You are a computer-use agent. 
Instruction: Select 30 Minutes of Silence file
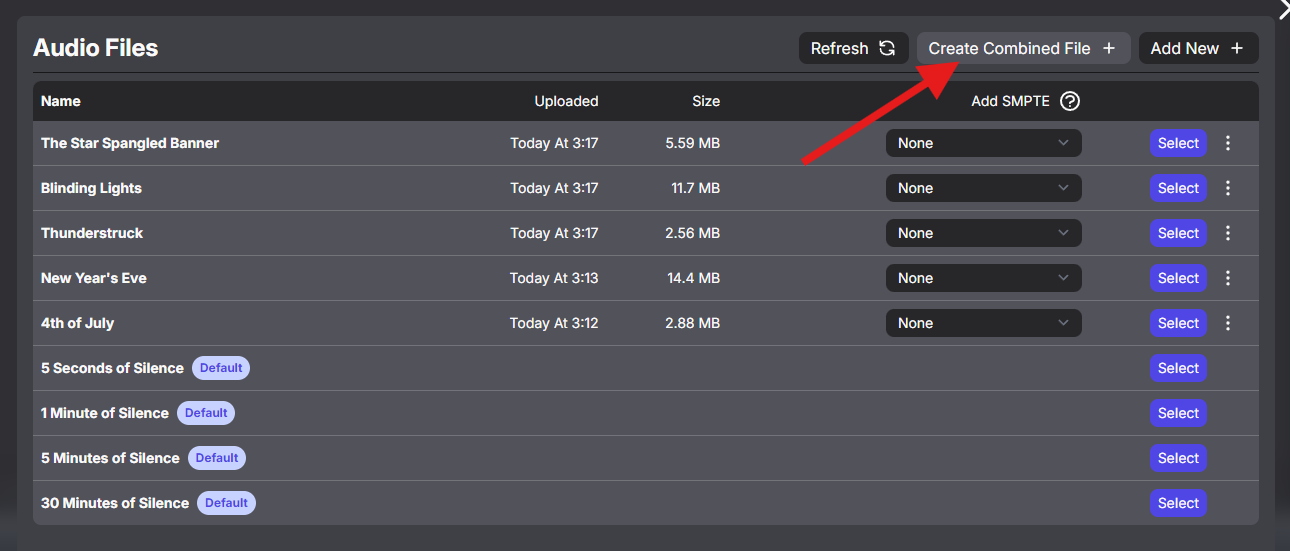tap(1178, 503)
